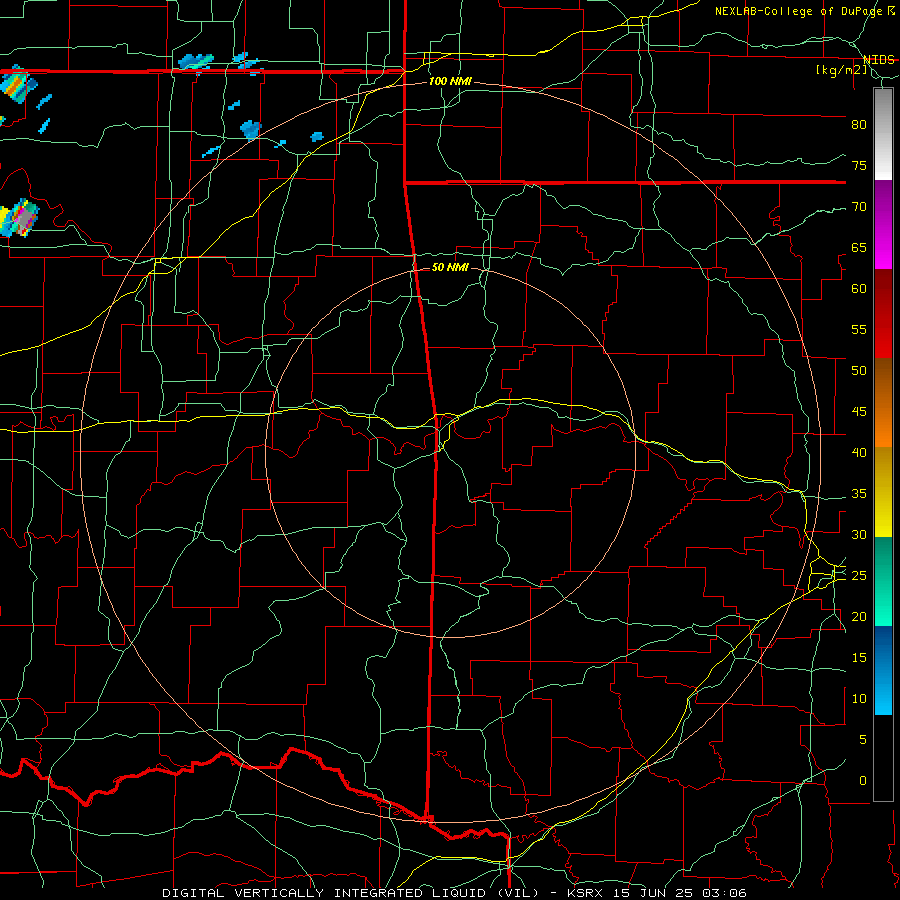The height and width of the screenshot is (900, 900).
Task: Select the red segment of the VIL color scale
Action: coord(883,313)
